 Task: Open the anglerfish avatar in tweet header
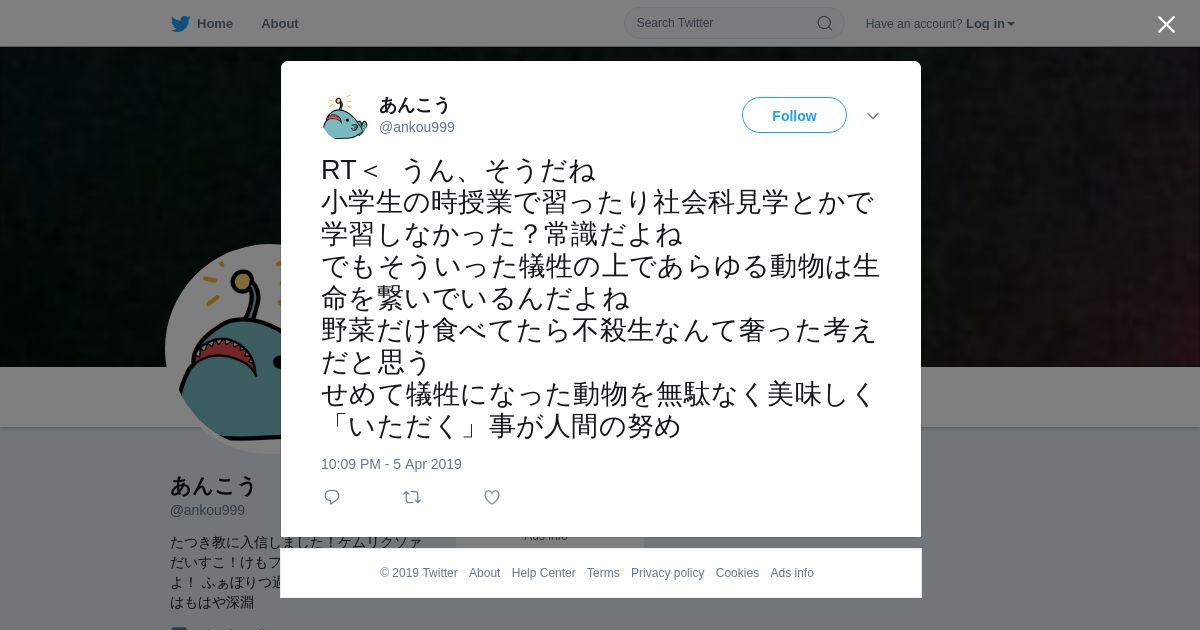click(344, 116)
